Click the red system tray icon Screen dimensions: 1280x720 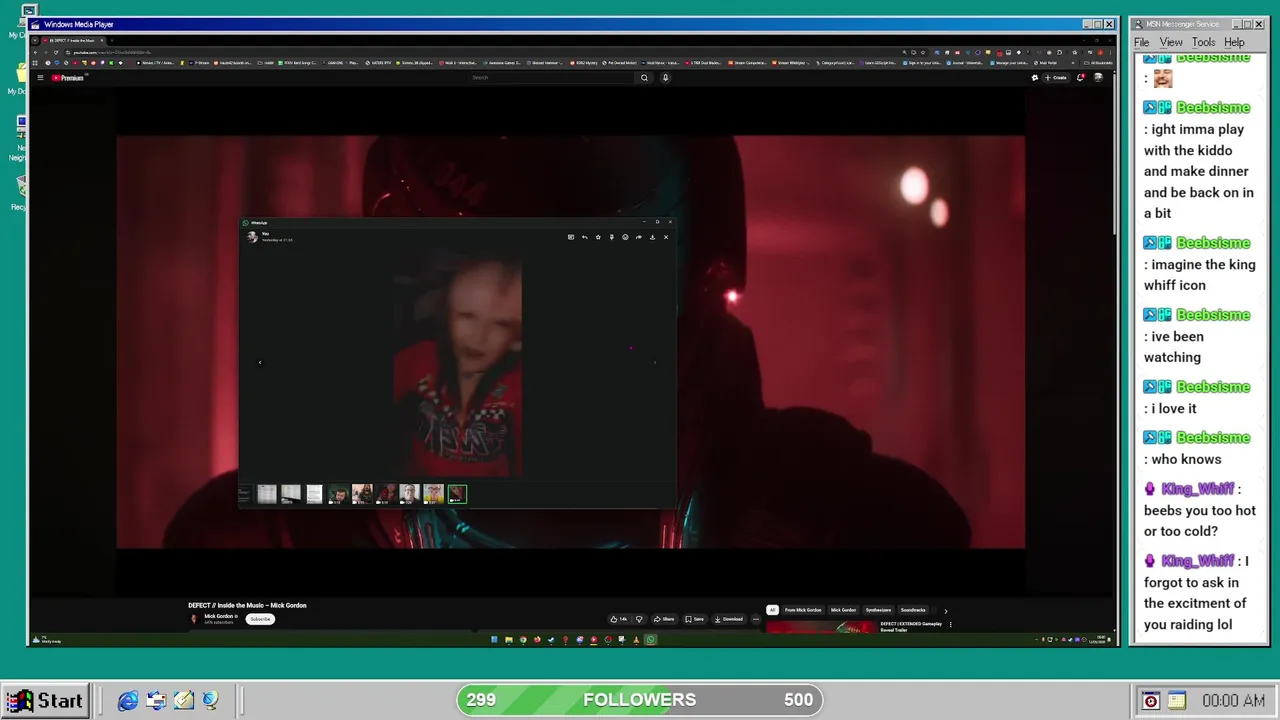(1151, 701)
